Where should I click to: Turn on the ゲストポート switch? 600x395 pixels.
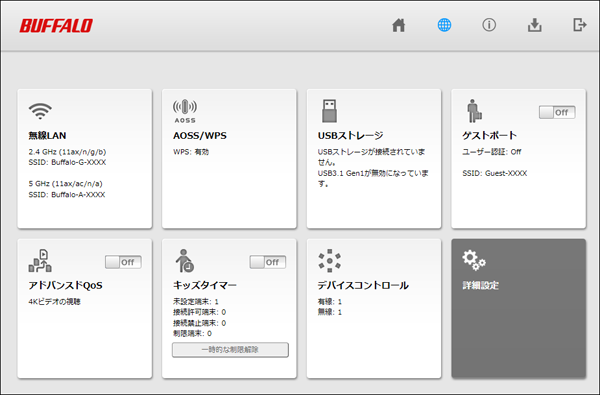pos(557,113)
